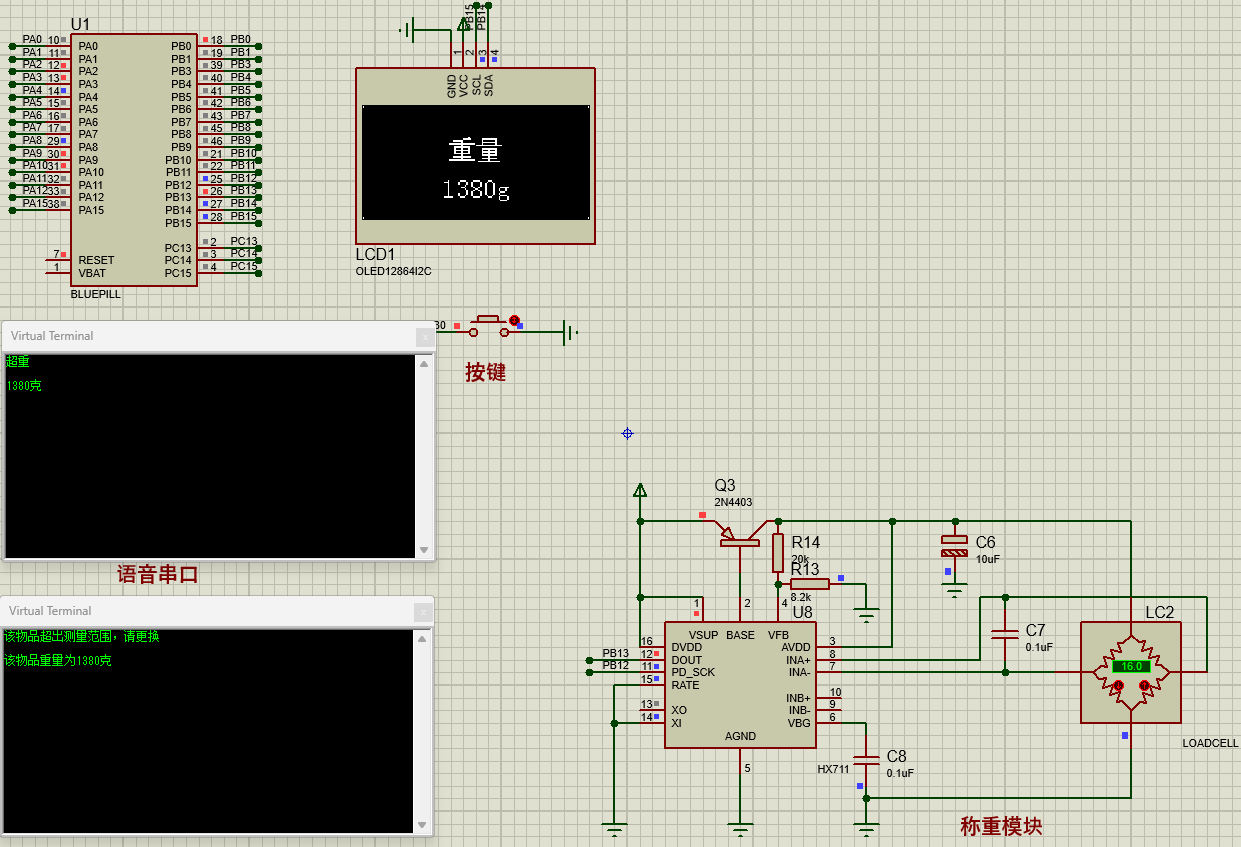
Task: Click the C7 0.1uF capacitor
Action: point(1003,632)
